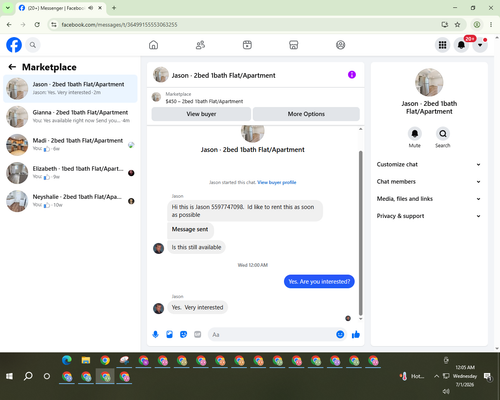Open Video/Watch icon in top navigation
This screenshot has width=500, height=400.
247,45
